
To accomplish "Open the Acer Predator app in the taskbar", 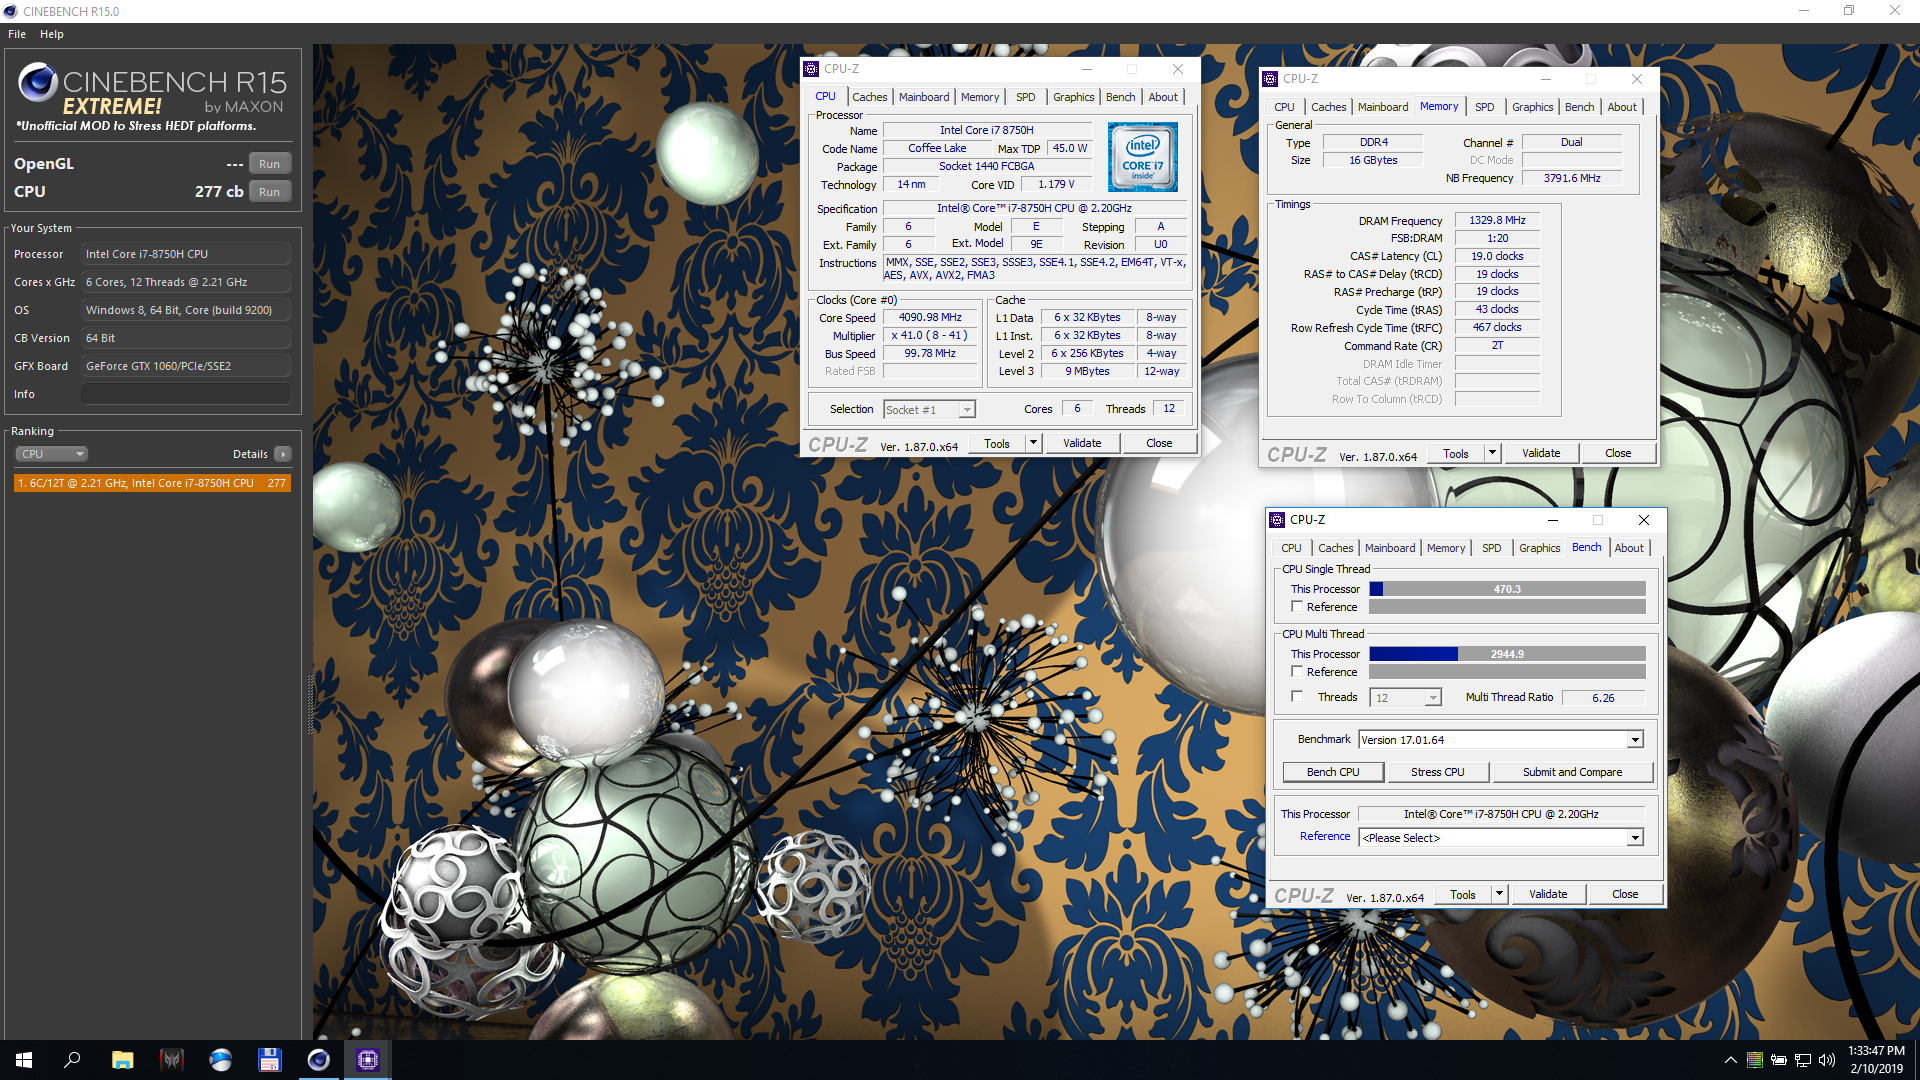I will (172, 1060).
